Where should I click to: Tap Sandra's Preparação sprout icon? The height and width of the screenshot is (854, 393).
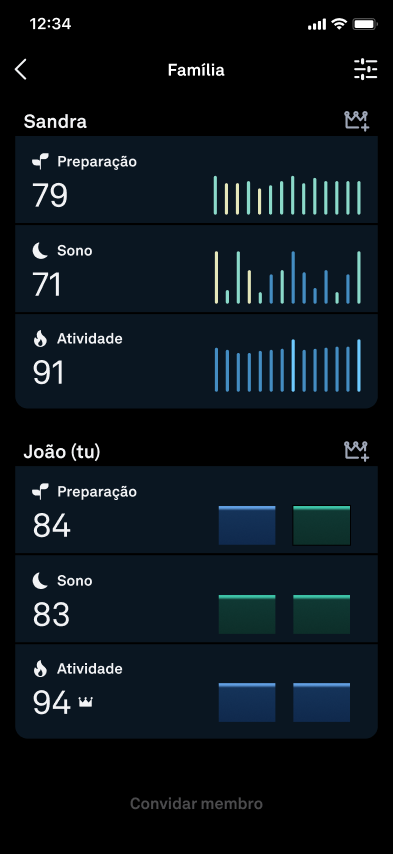pos(40,161)
